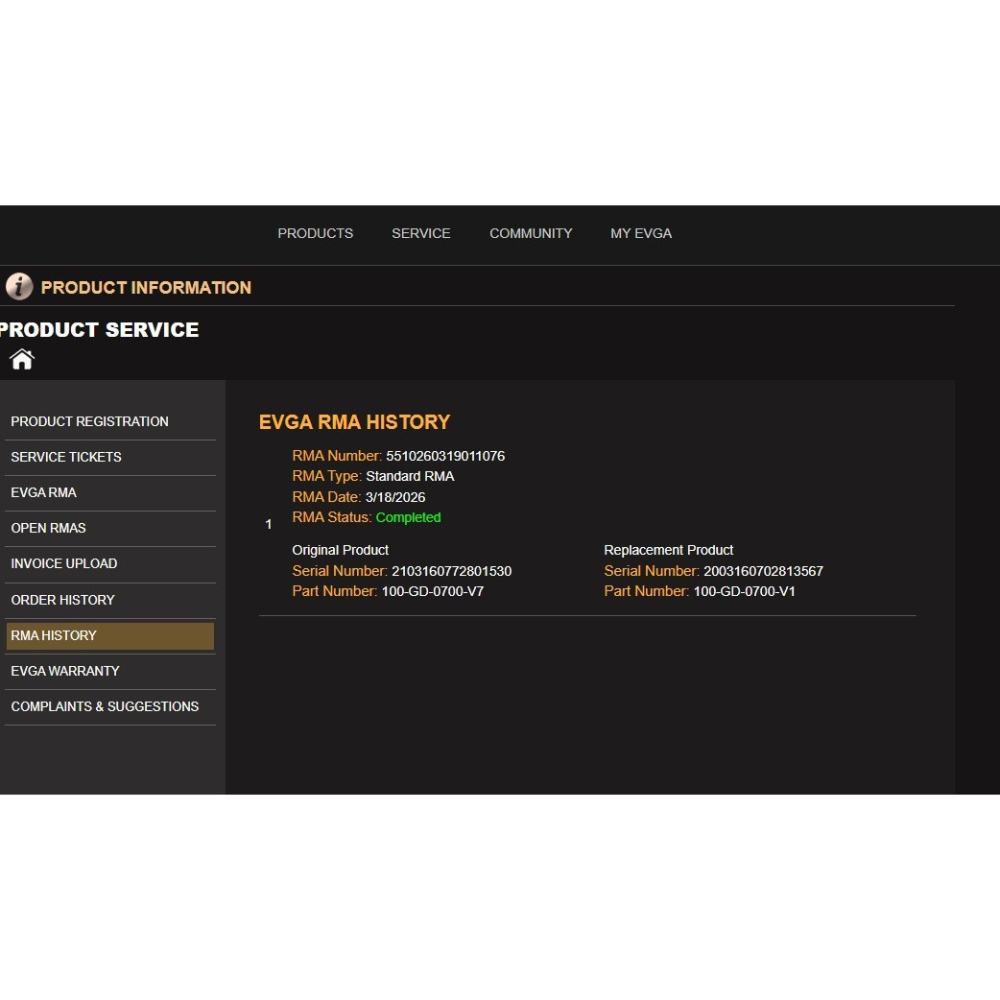Click replacement part number 100-GD-0700-V1
The height and width of the screenshot is (1000, 1000).
click(744, 591)
